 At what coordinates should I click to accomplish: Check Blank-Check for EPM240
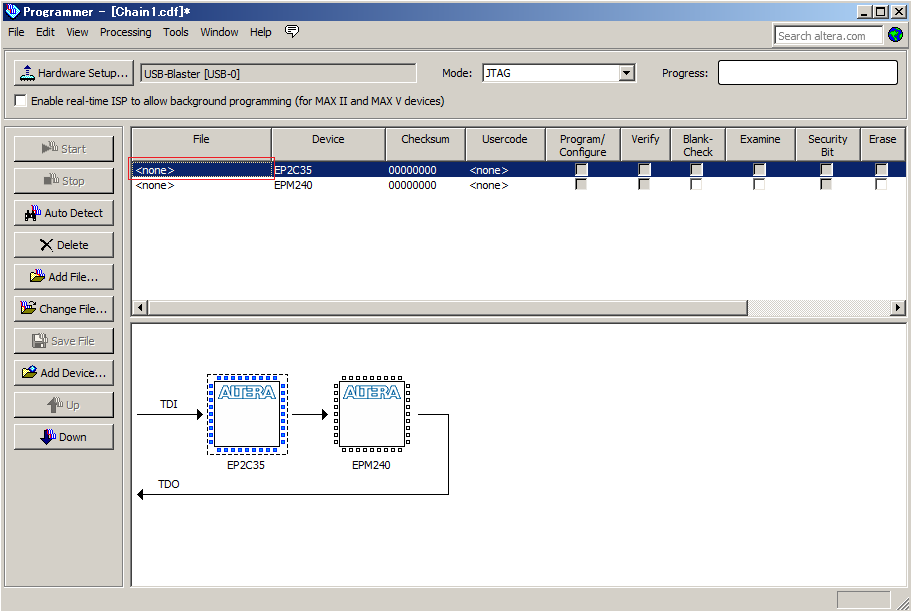696,184
